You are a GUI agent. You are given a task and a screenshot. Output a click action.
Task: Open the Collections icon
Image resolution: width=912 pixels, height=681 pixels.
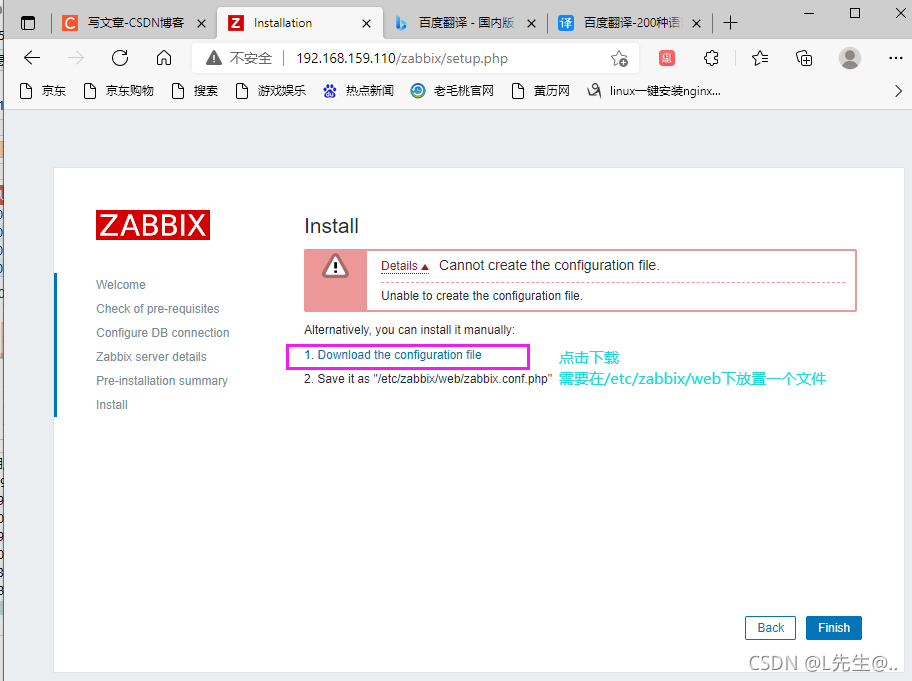[804, 58]
